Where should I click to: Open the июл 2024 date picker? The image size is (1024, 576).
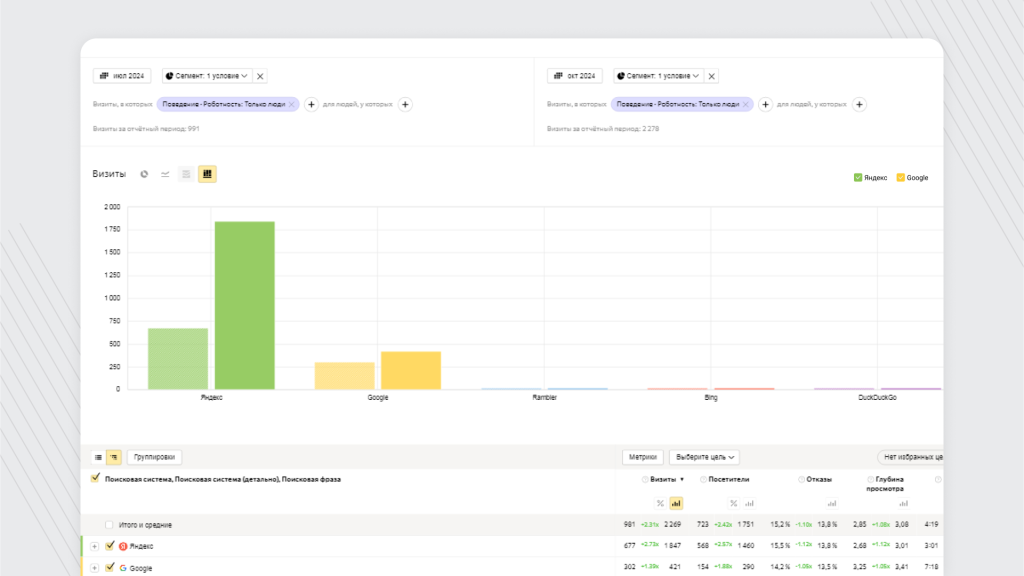pos(122,76)
